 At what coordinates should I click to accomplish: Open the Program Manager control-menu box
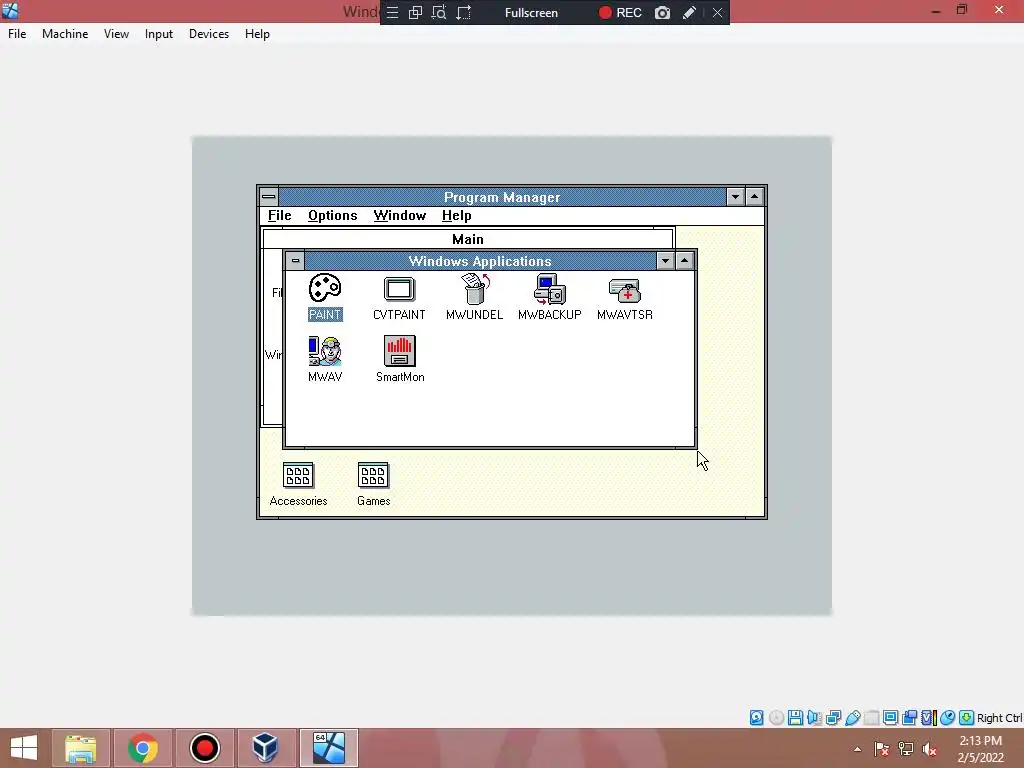click(268, 197)
